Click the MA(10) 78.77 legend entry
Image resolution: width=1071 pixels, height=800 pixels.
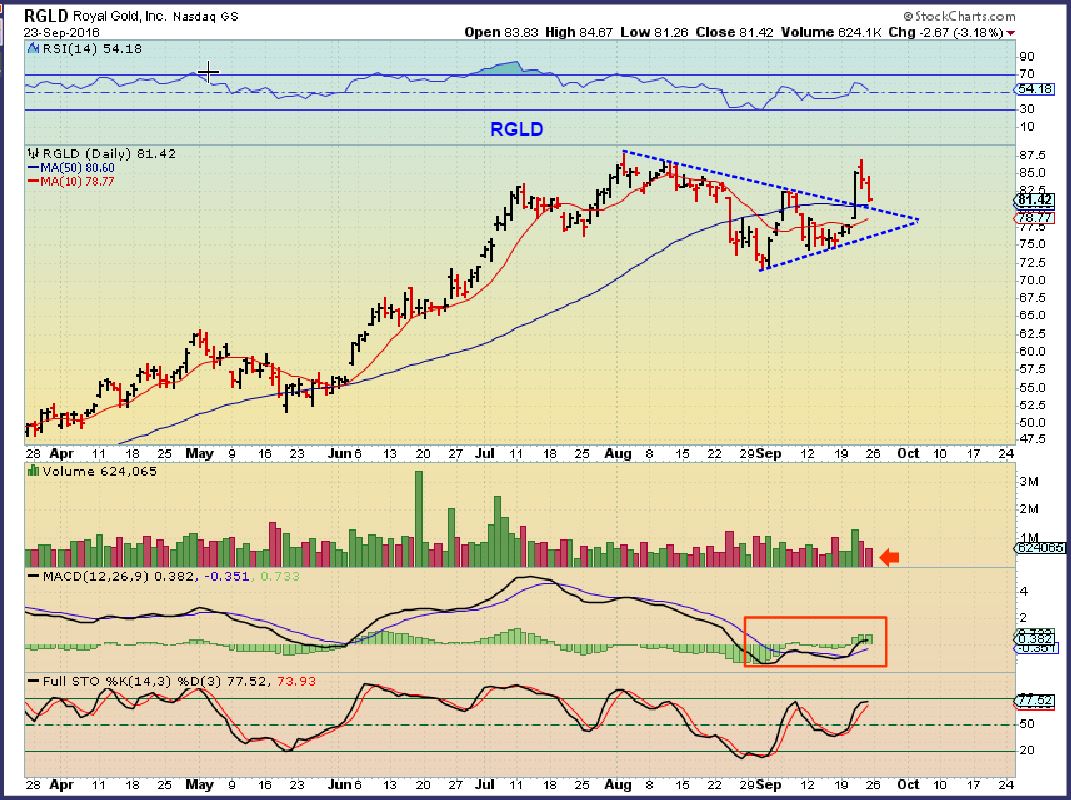click(x=71, y=182)
